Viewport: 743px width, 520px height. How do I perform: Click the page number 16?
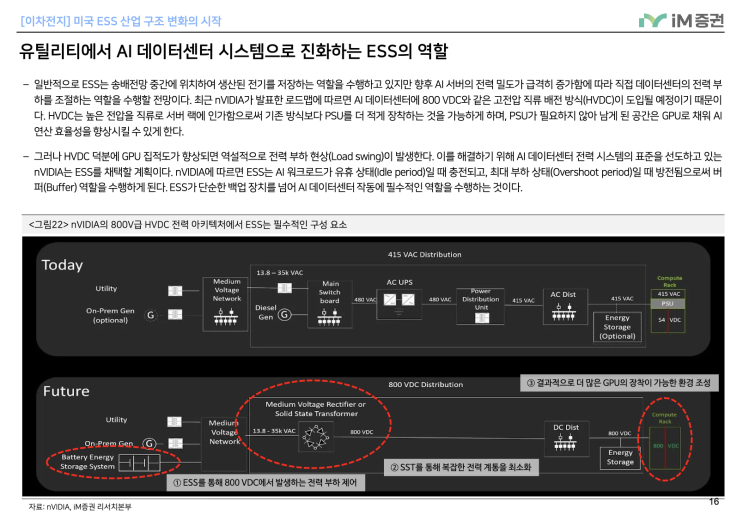(x=713, y=502)
